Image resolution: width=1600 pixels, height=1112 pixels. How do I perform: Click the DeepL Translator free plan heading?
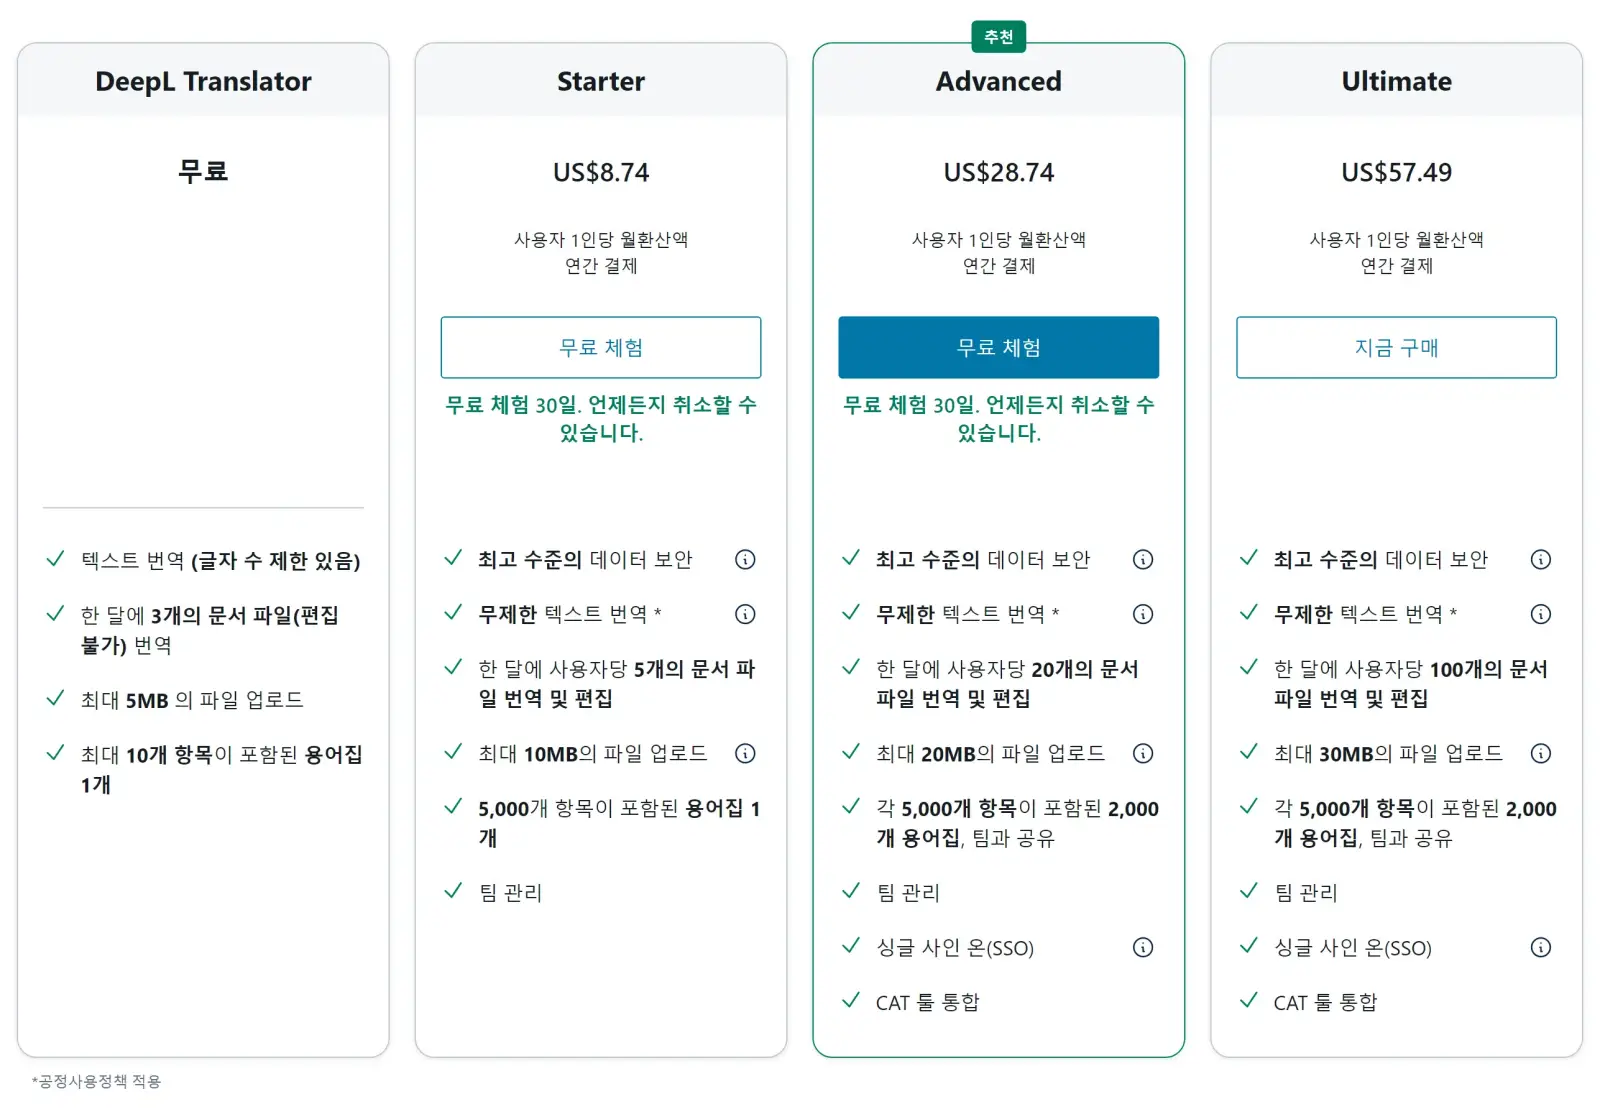203,82
